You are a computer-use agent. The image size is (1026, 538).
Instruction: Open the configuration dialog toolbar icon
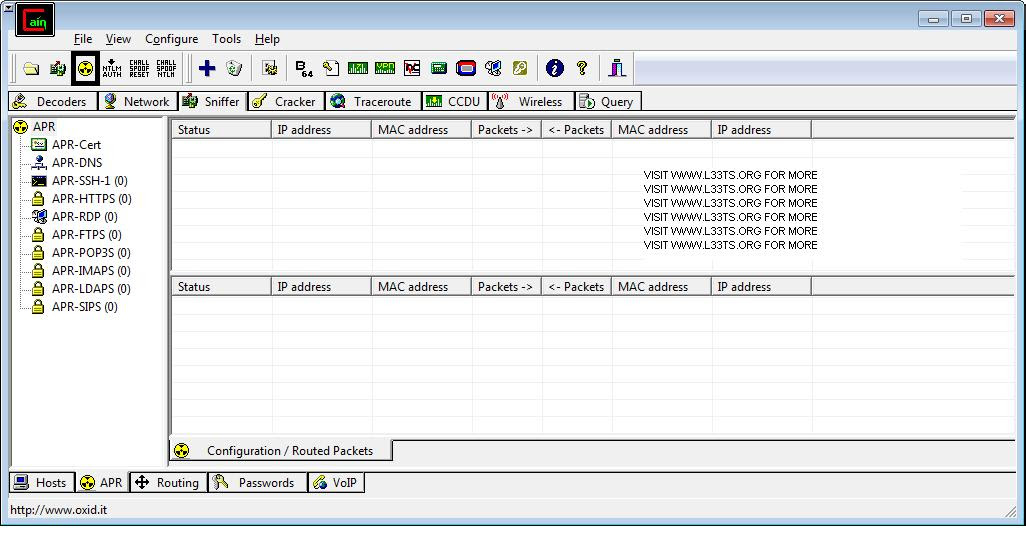(270, 68)
